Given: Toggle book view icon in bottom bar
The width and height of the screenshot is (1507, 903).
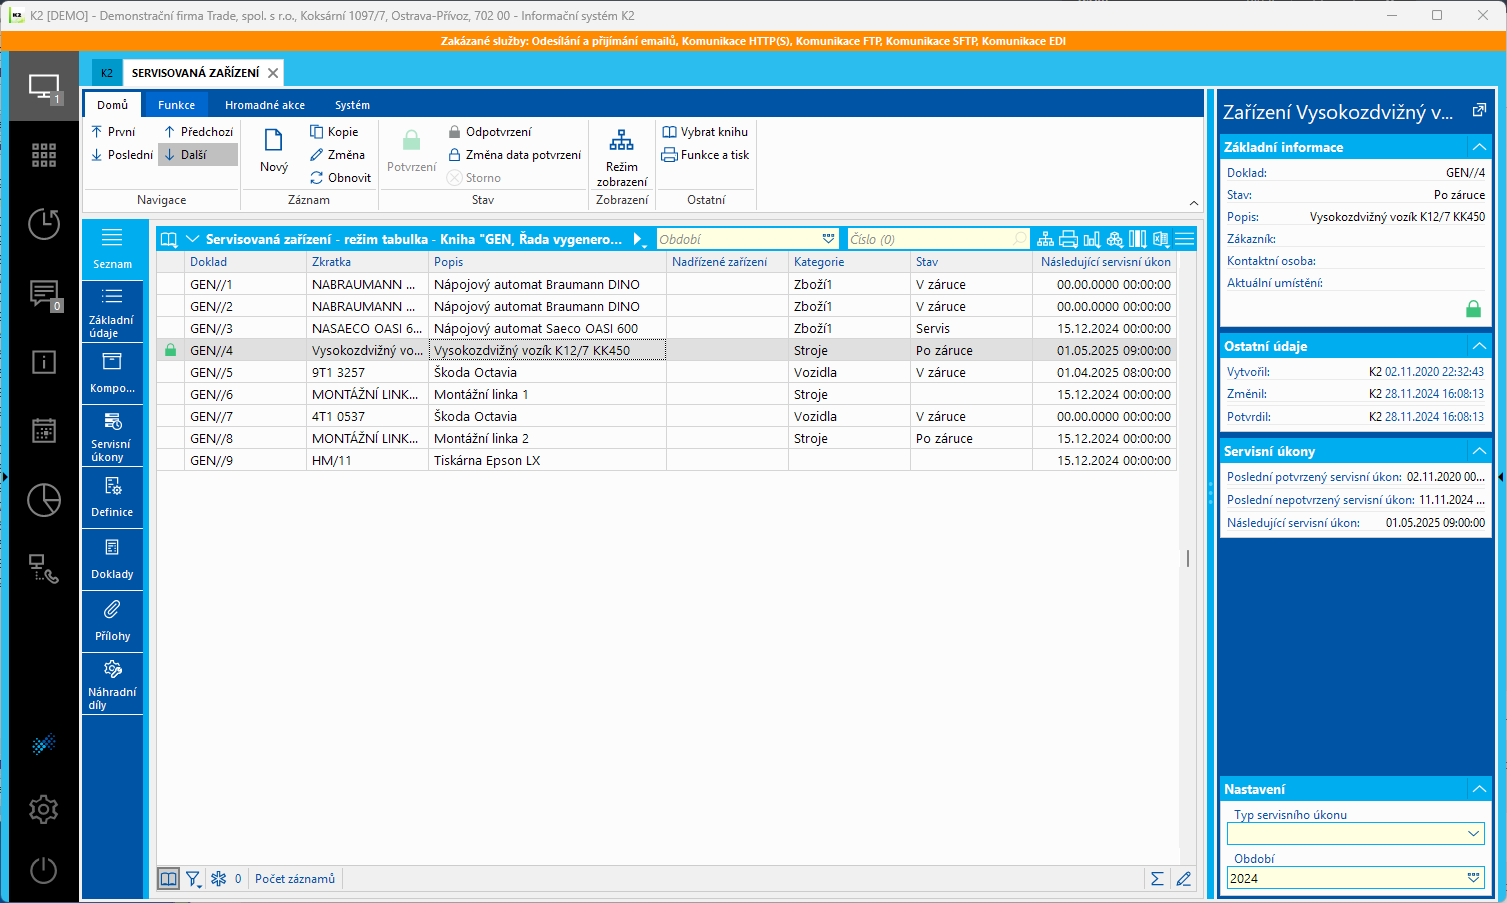Looking at the screenshot, I should point(169,879).
